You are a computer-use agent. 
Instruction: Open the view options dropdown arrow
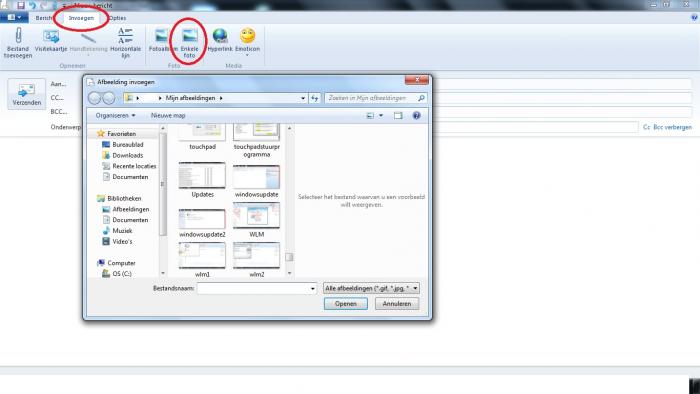click(x=381, y=116)
